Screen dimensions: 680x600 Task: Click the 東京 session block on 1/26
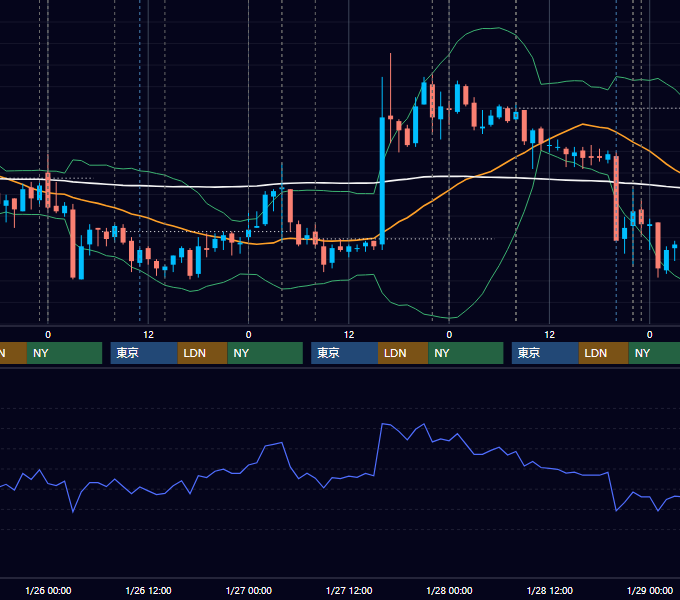coord(144,353)
